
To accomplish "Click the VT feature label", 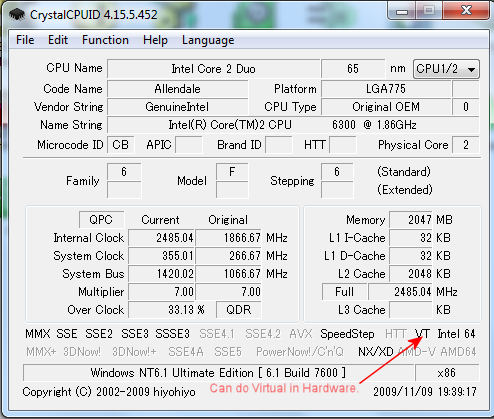I will pos(423,334).
